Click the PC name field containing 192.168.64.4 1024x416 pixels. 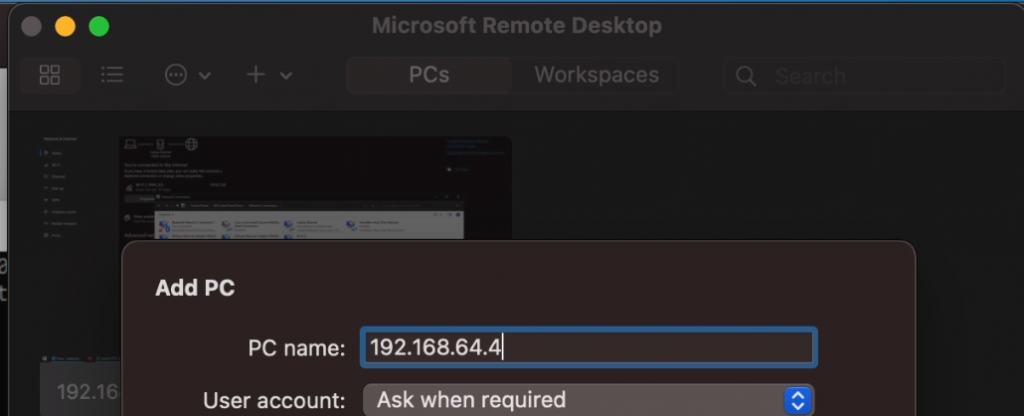click(x=588, y=347)
